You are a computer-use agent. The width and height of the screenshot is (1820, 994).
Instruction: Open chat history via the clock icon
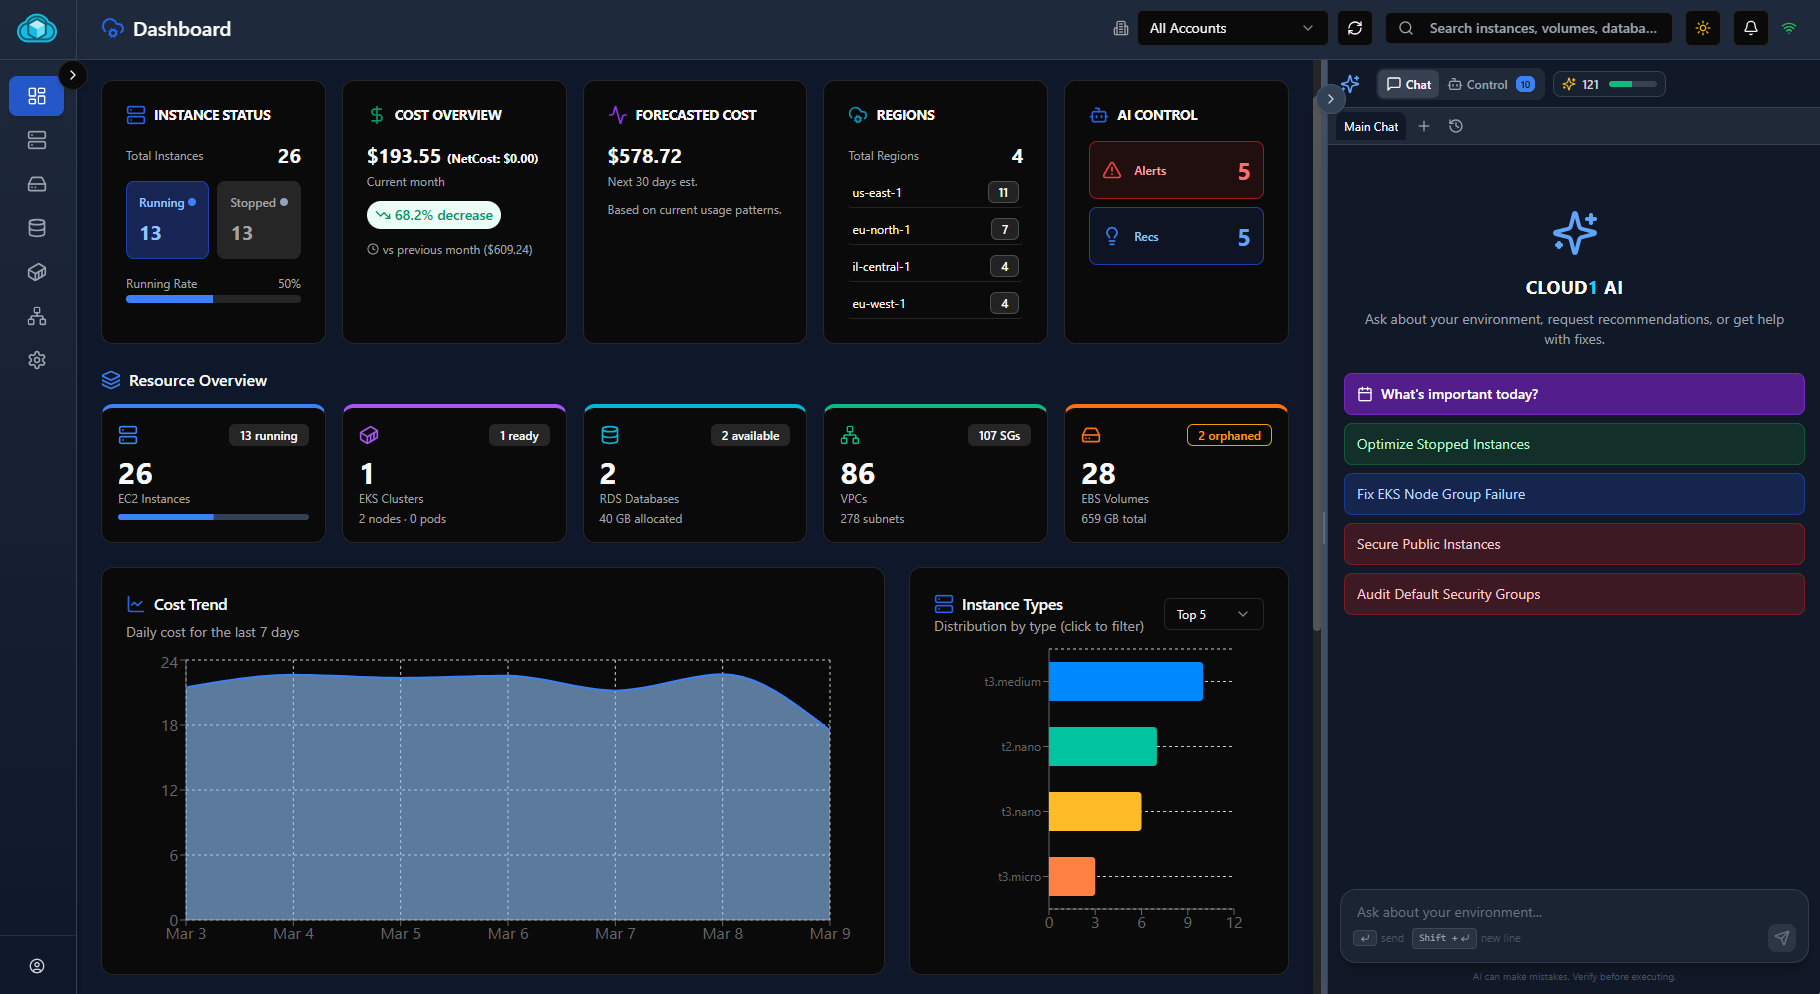[1456, 126]
